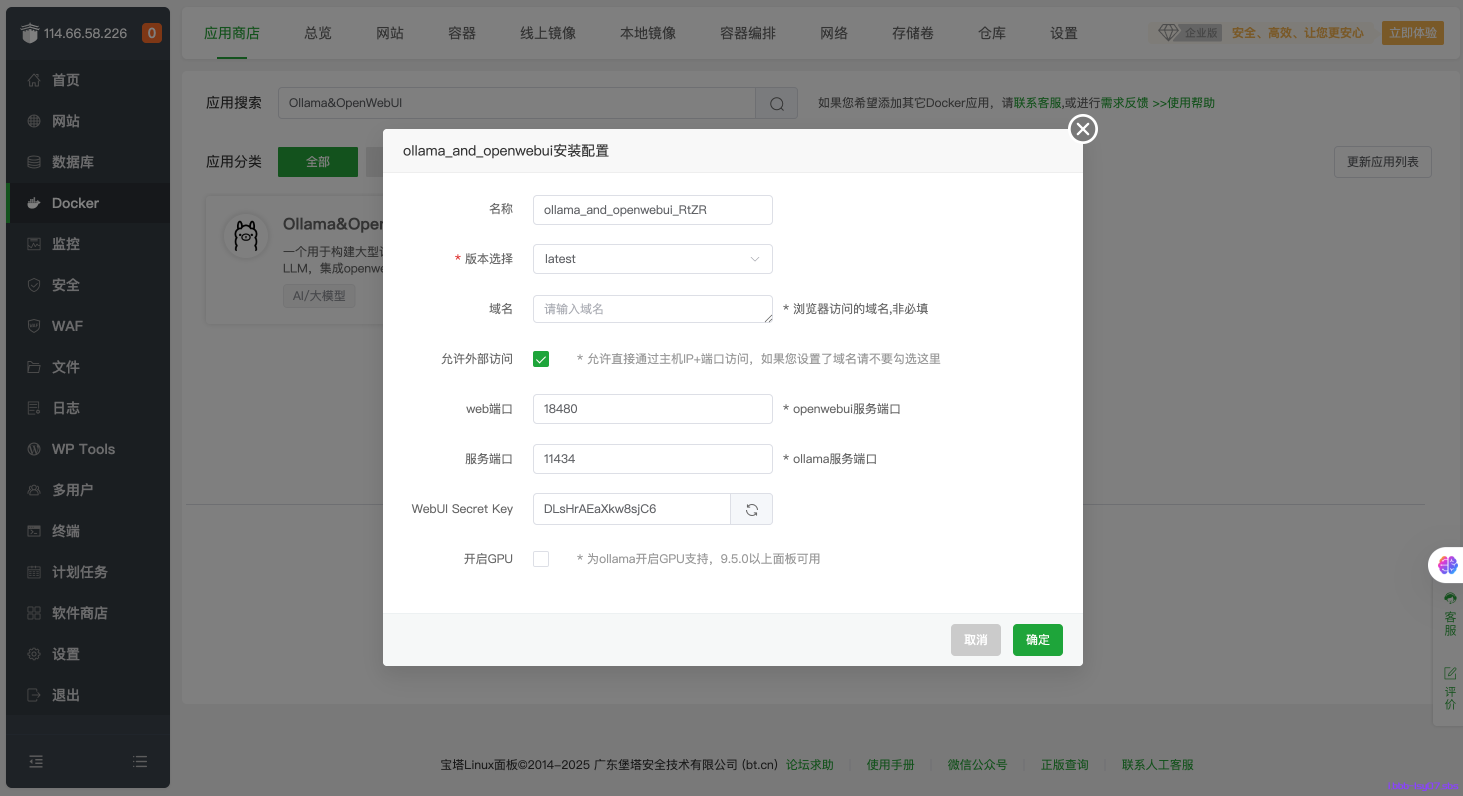
Task: Open the 监控 monitor icon in sidebar
Action: tap(34, 244)
